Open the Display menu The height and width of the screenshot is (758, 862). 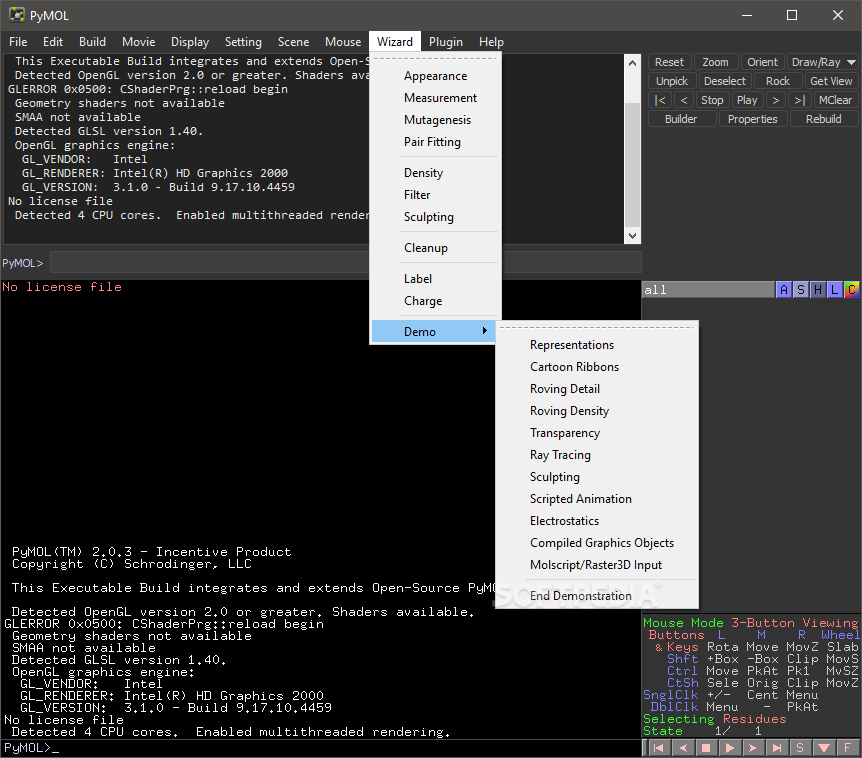point(190,42)
